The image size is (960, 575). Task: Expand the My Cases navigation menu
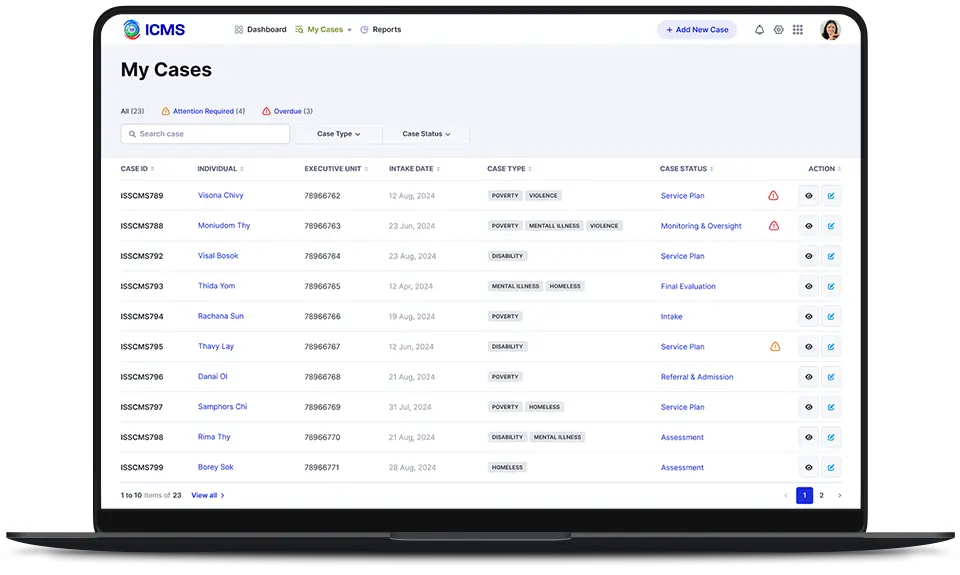pos(324,30)
